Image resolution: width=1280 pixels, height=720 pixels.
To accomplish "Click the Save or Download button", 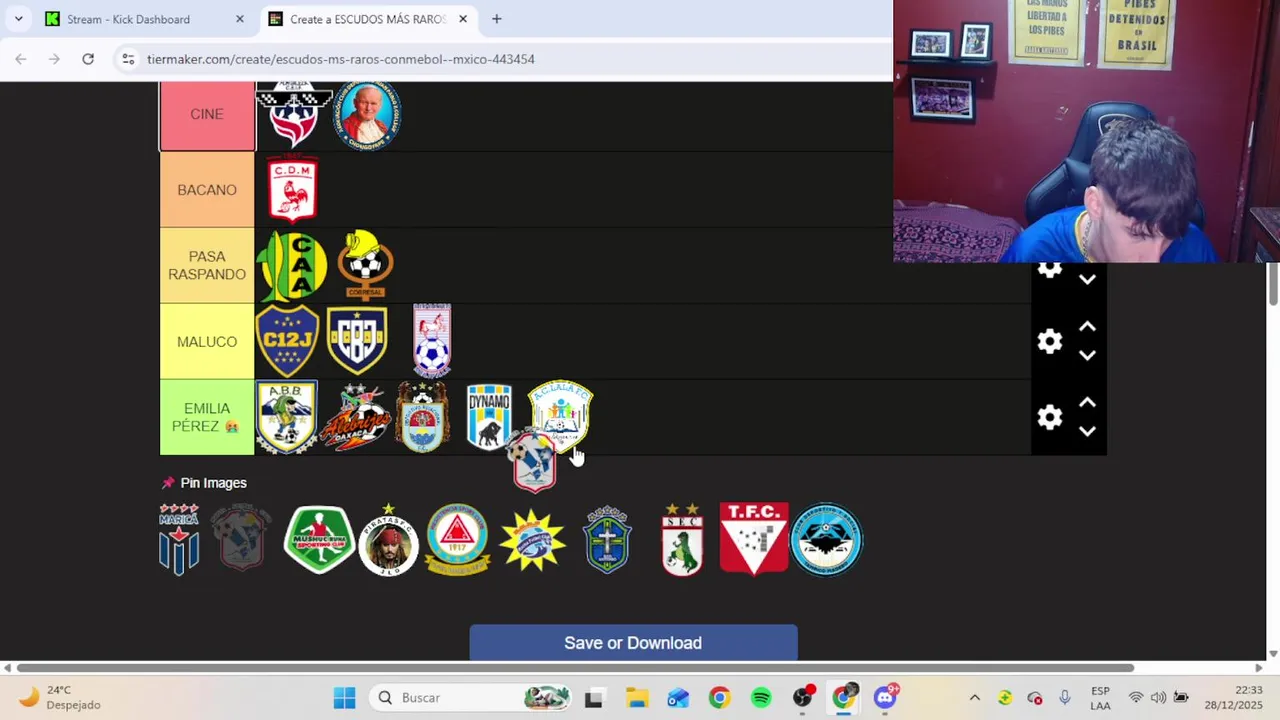I will 633,643.
